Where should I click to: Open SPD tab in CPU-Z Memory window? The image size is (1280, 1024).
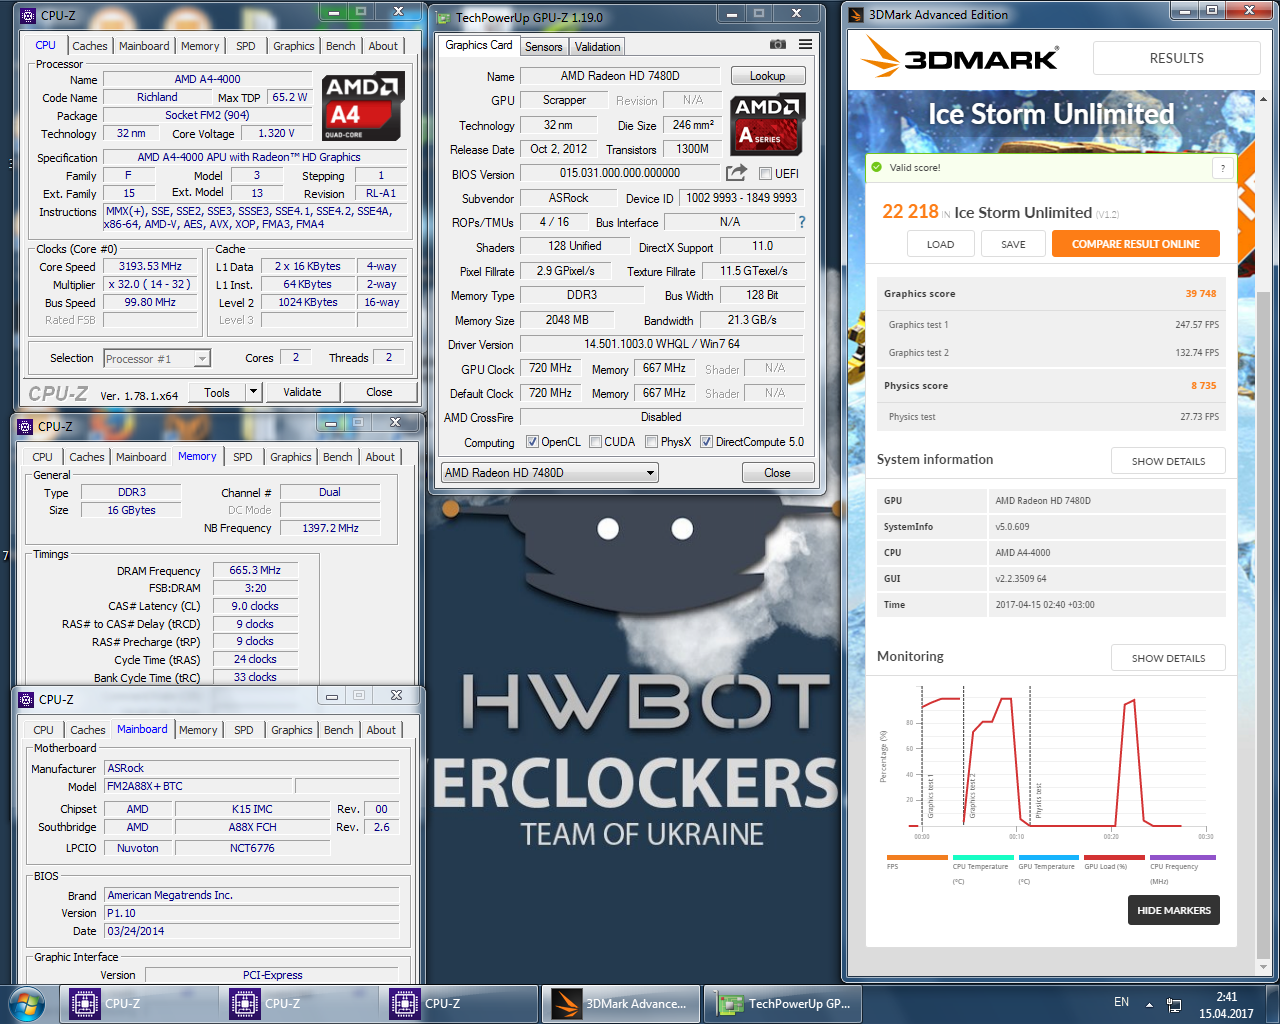243,457
